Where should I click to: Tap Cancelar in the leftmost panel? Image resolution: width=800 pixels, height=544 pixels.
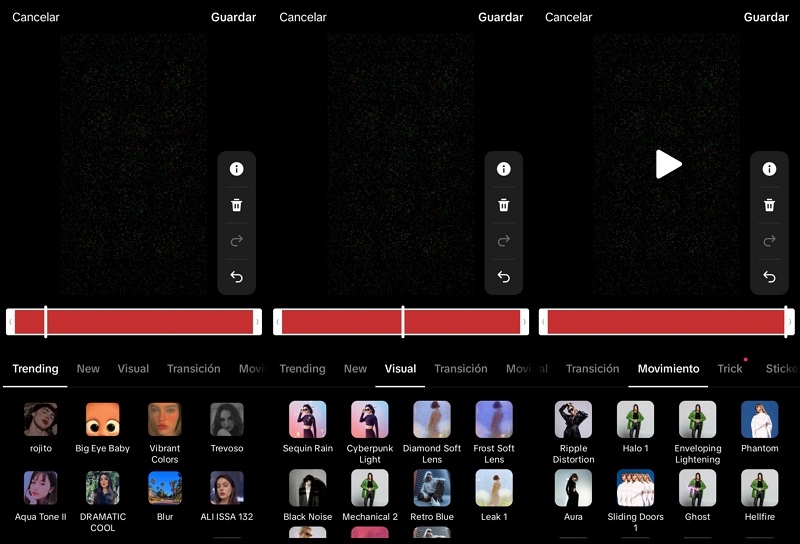coord(36,17)
